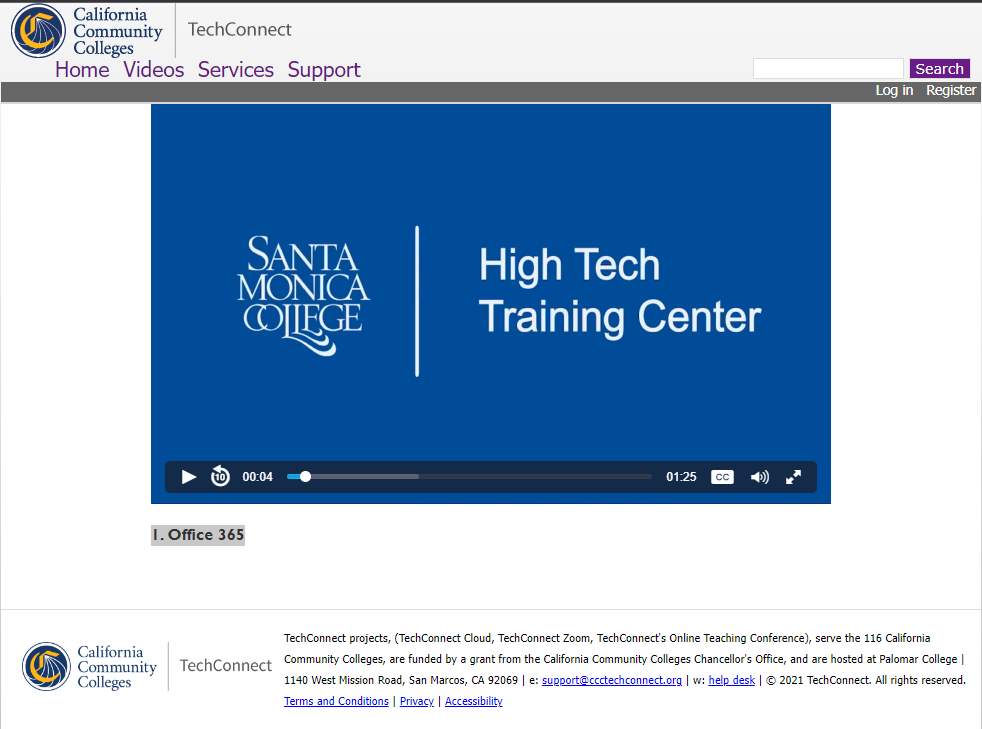Open the Home menu item
This screenshot has height=729, width=982.
point(82,70)
